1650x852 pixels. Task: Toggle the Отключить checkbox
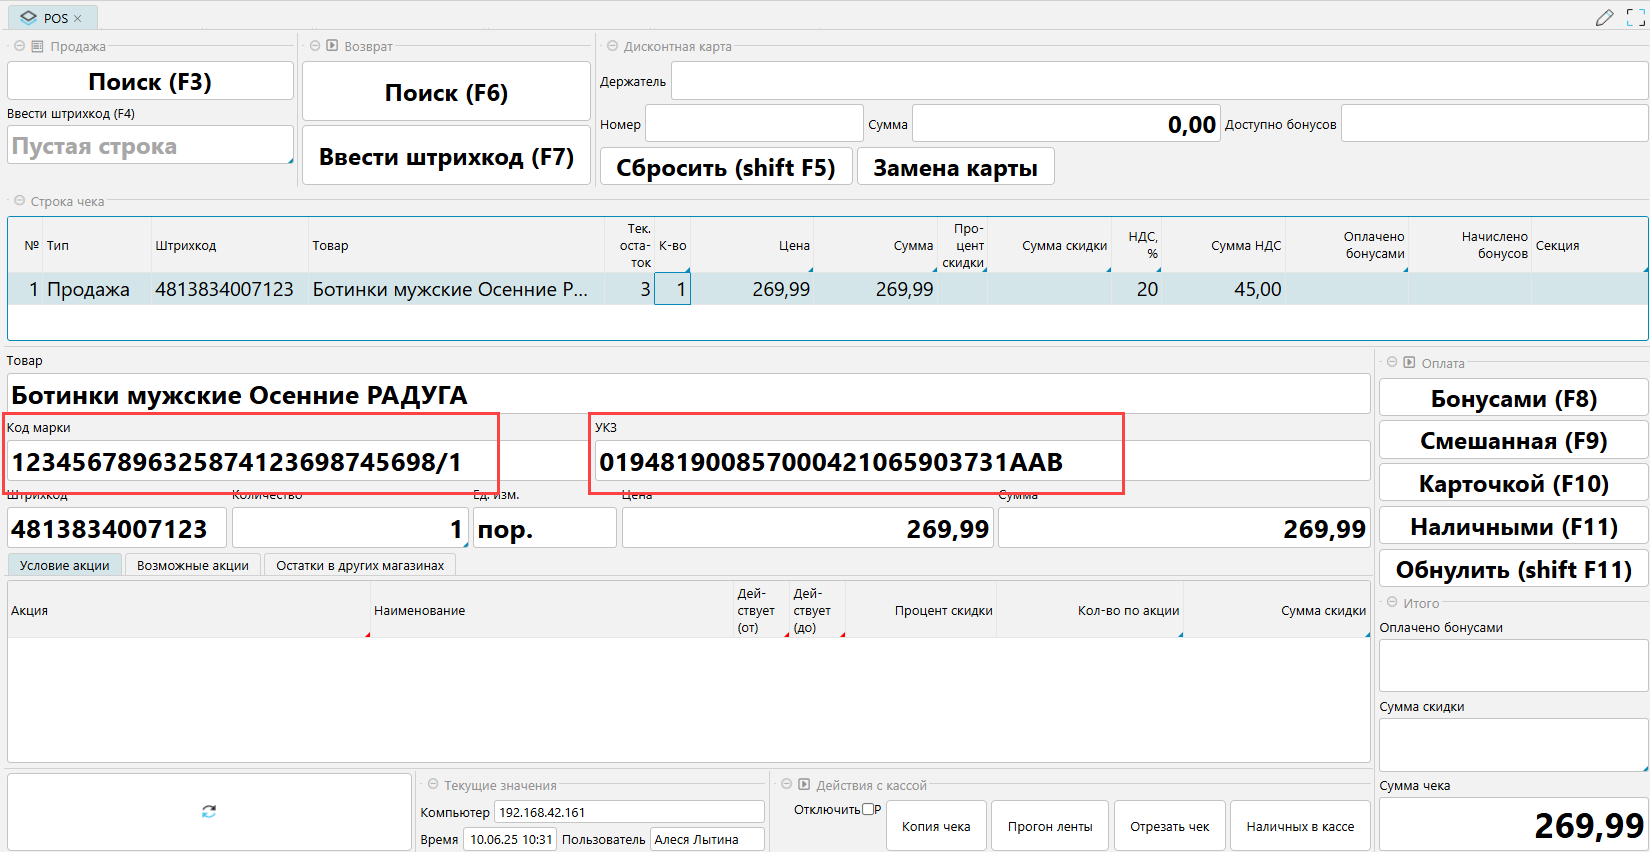tap(868, 809)
